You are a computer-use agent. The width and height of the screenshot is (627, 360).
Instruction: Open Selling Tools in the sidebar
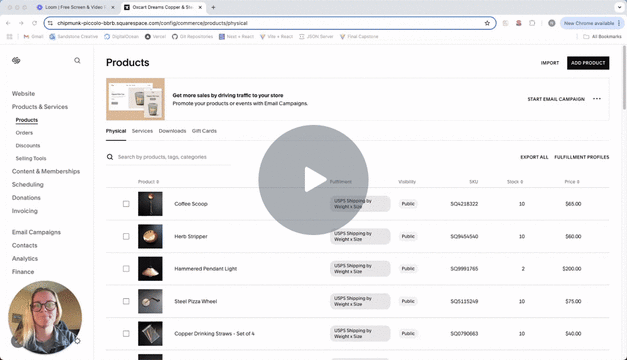31,158
